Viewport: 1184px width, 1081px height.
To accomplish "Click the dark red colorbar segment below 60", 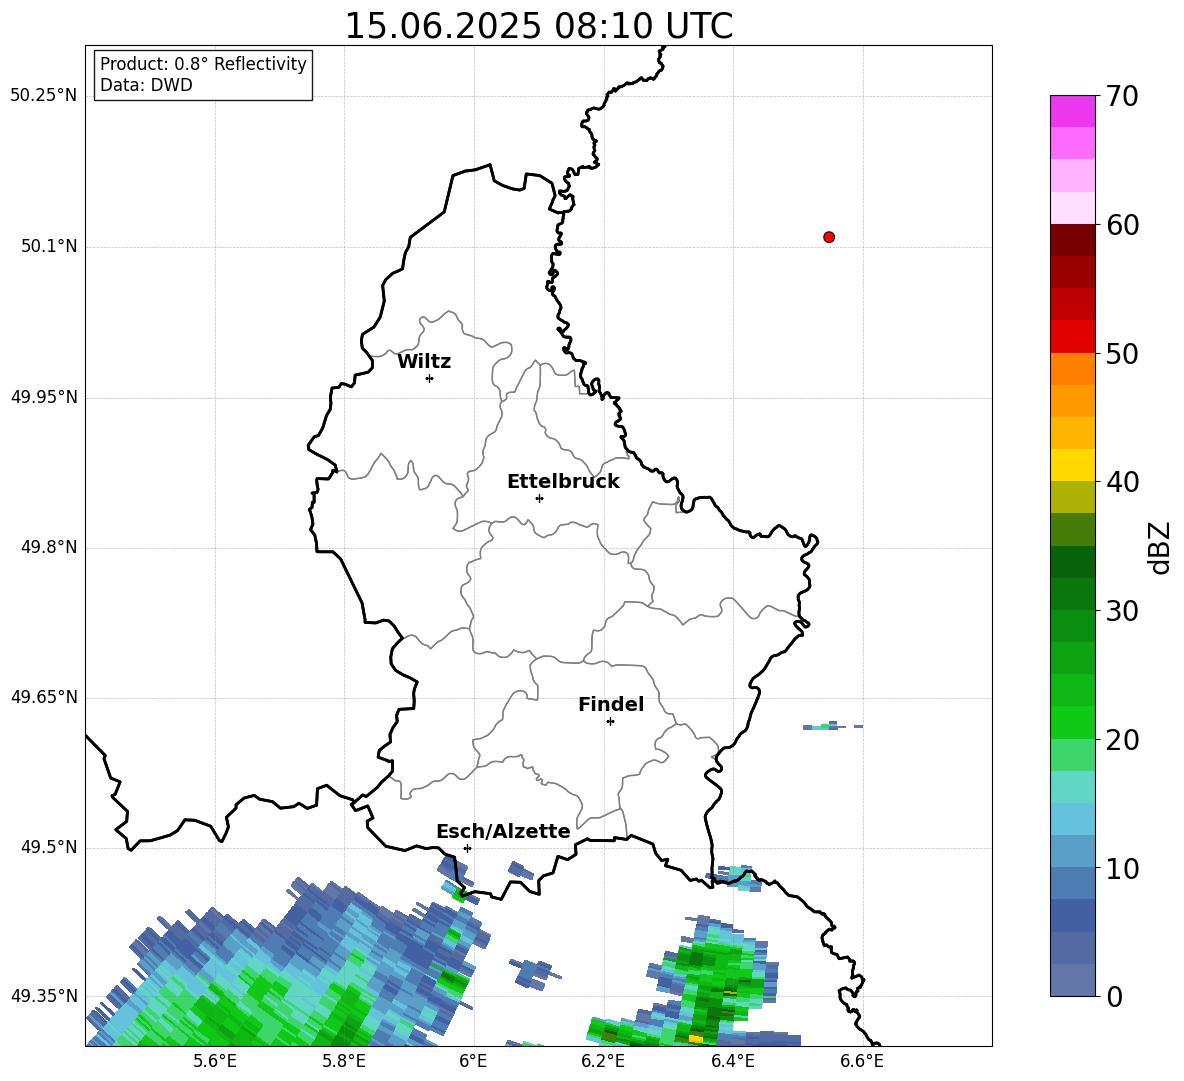I will 1072,240.
